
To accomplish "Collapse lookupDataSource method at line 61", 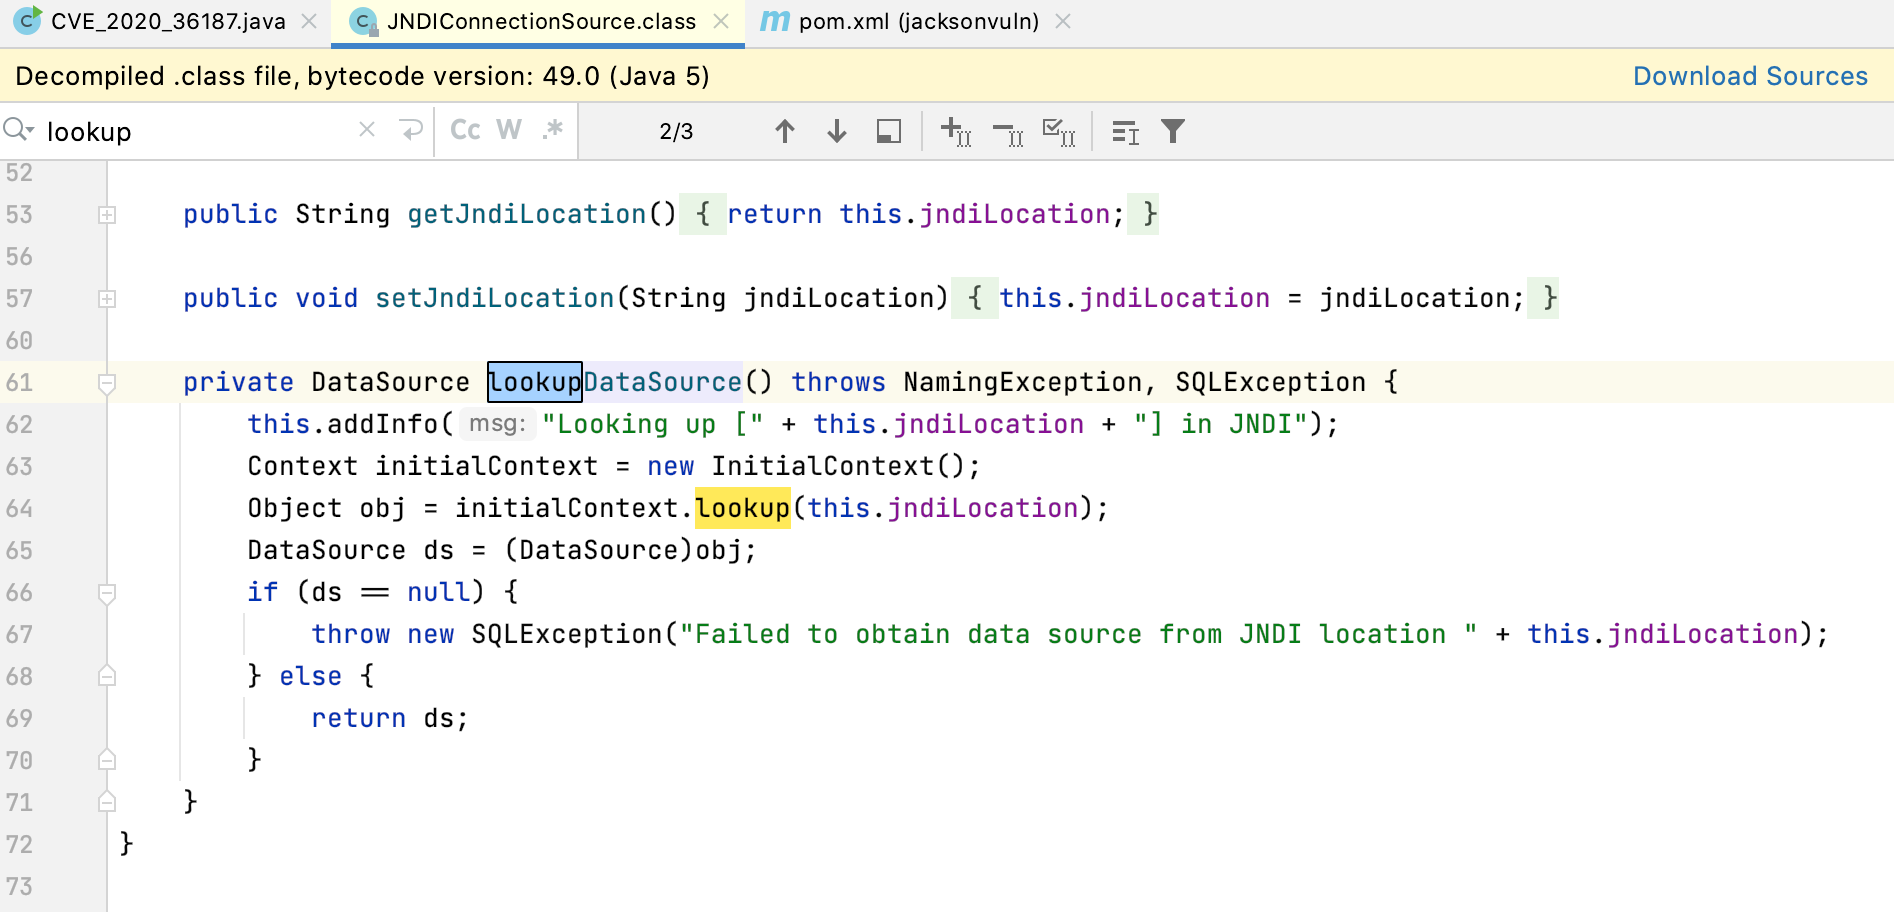I will pyautogui.click(x=107, y=383).
